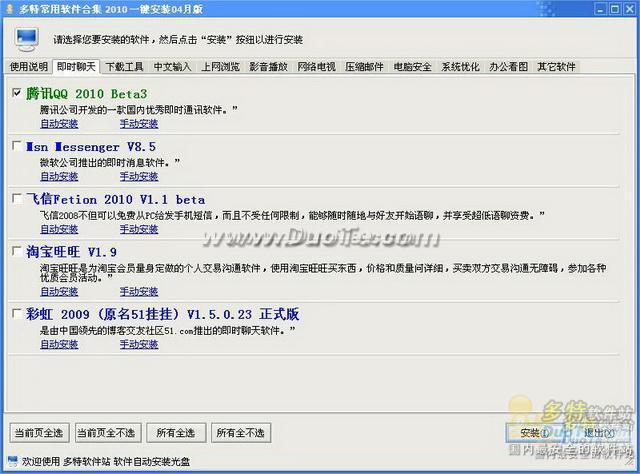This screenshot has height=474, width=640.
Task: Select the 彩虹 2009 V1.5.0.23 checkbox
Action: click(x=17, y=314)
